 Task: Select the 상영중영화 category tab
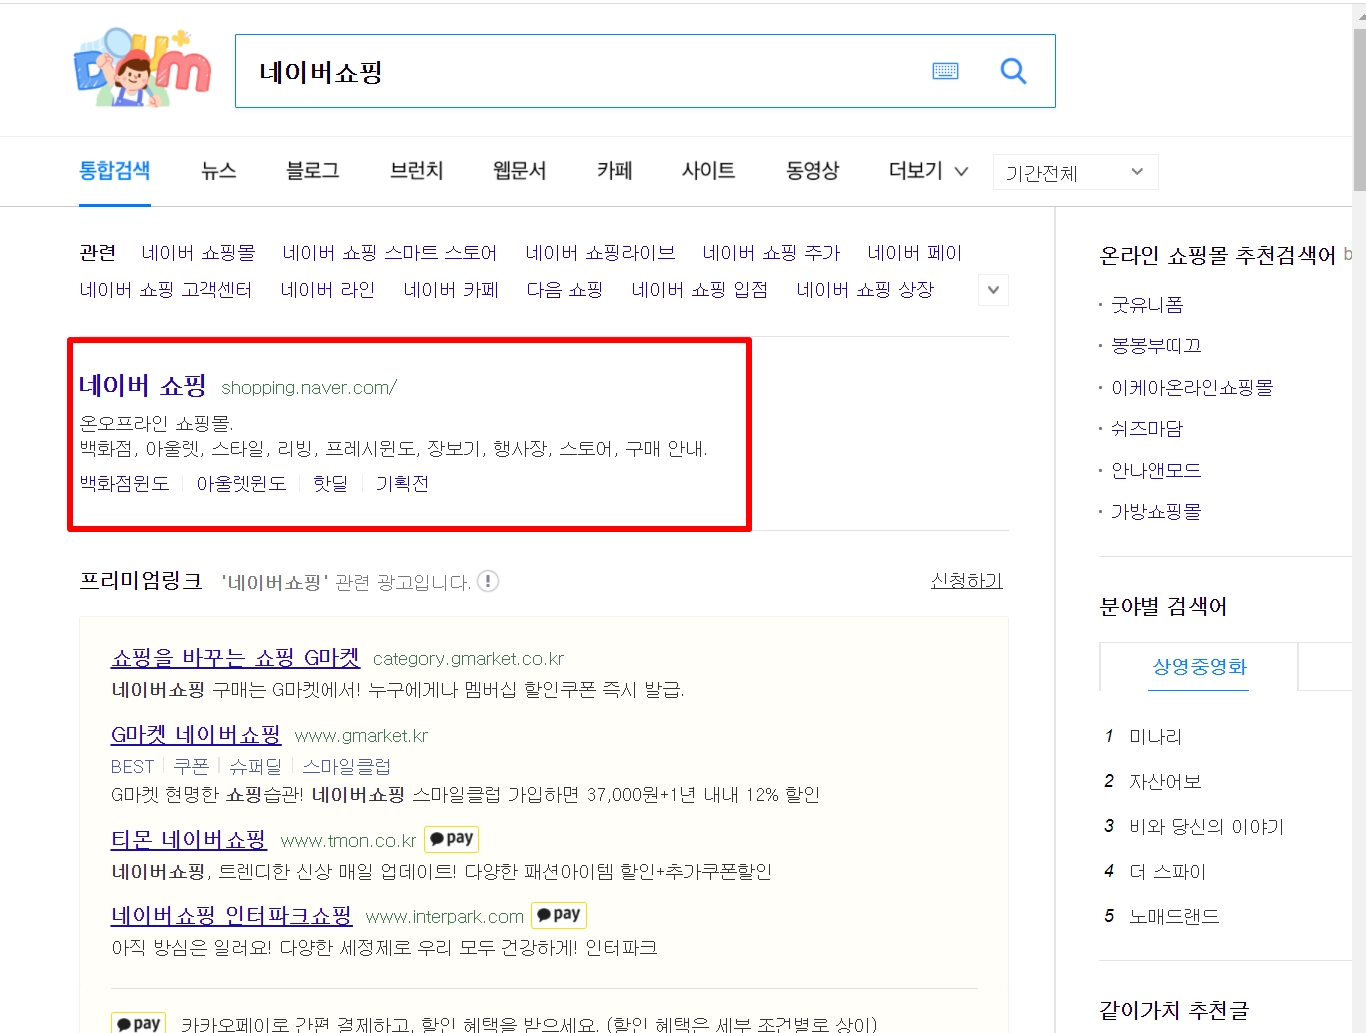pos(1199,667)
